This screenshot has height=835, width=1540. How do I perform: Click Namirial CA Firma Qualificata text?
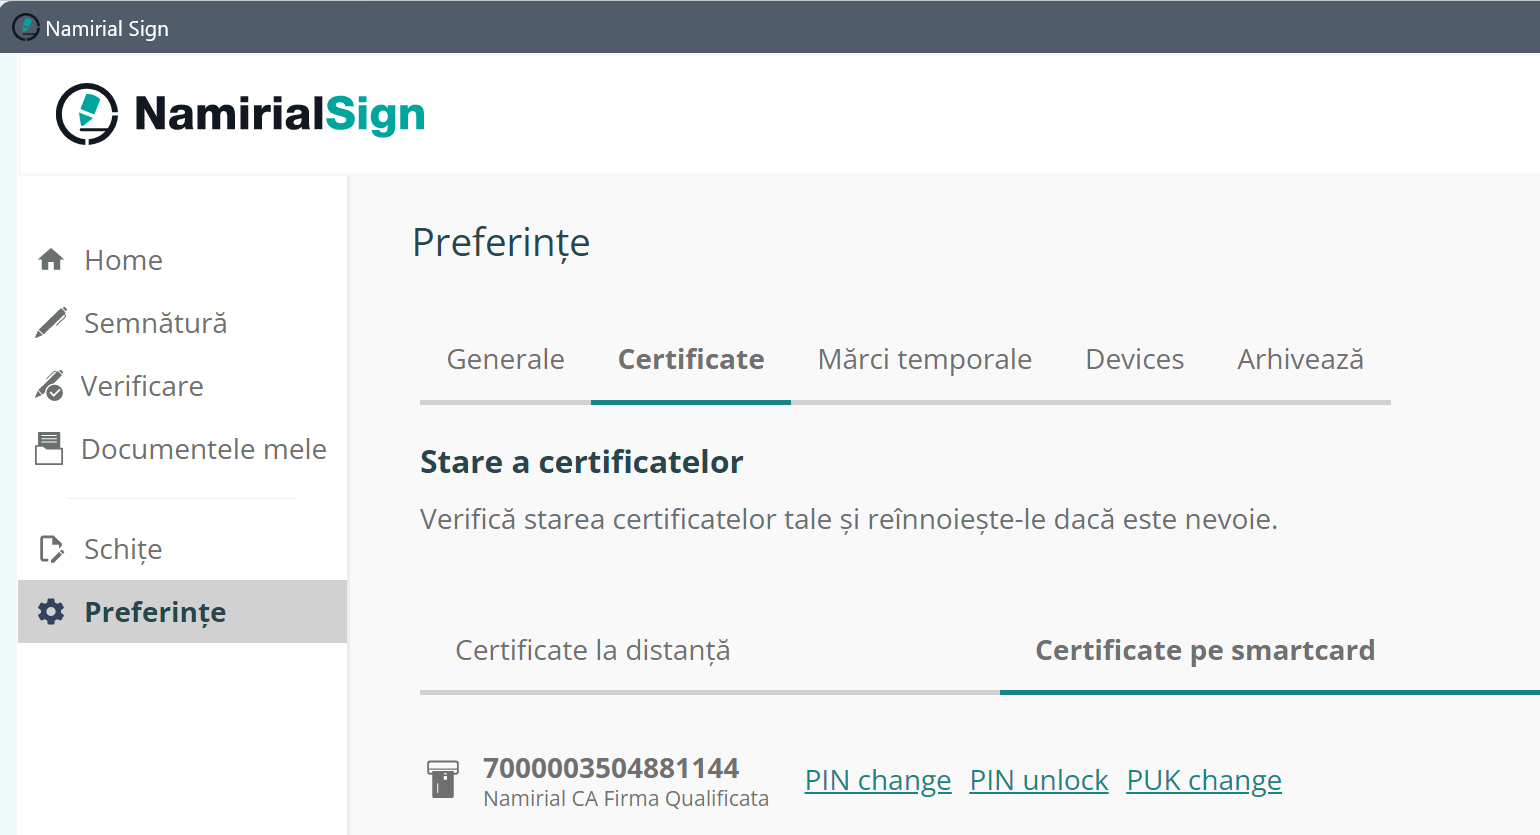pyautogui.click(x=626, y=798)
